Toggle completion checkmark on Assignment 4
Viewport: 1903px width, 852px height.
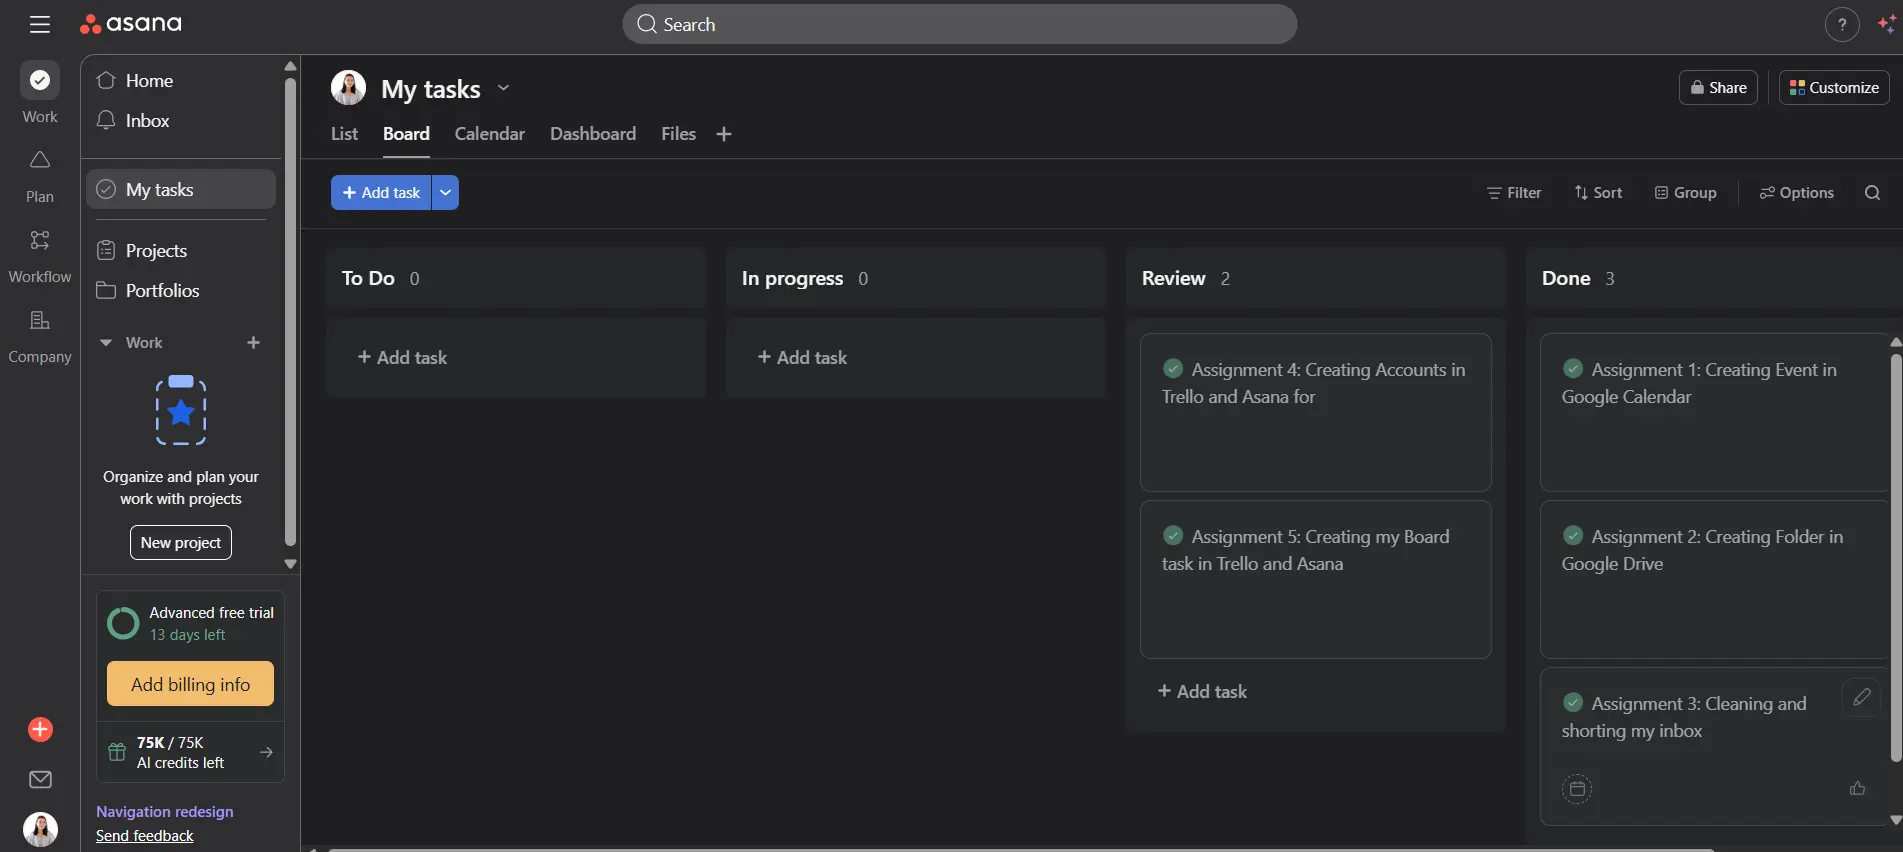click(x=1173, y=369)
